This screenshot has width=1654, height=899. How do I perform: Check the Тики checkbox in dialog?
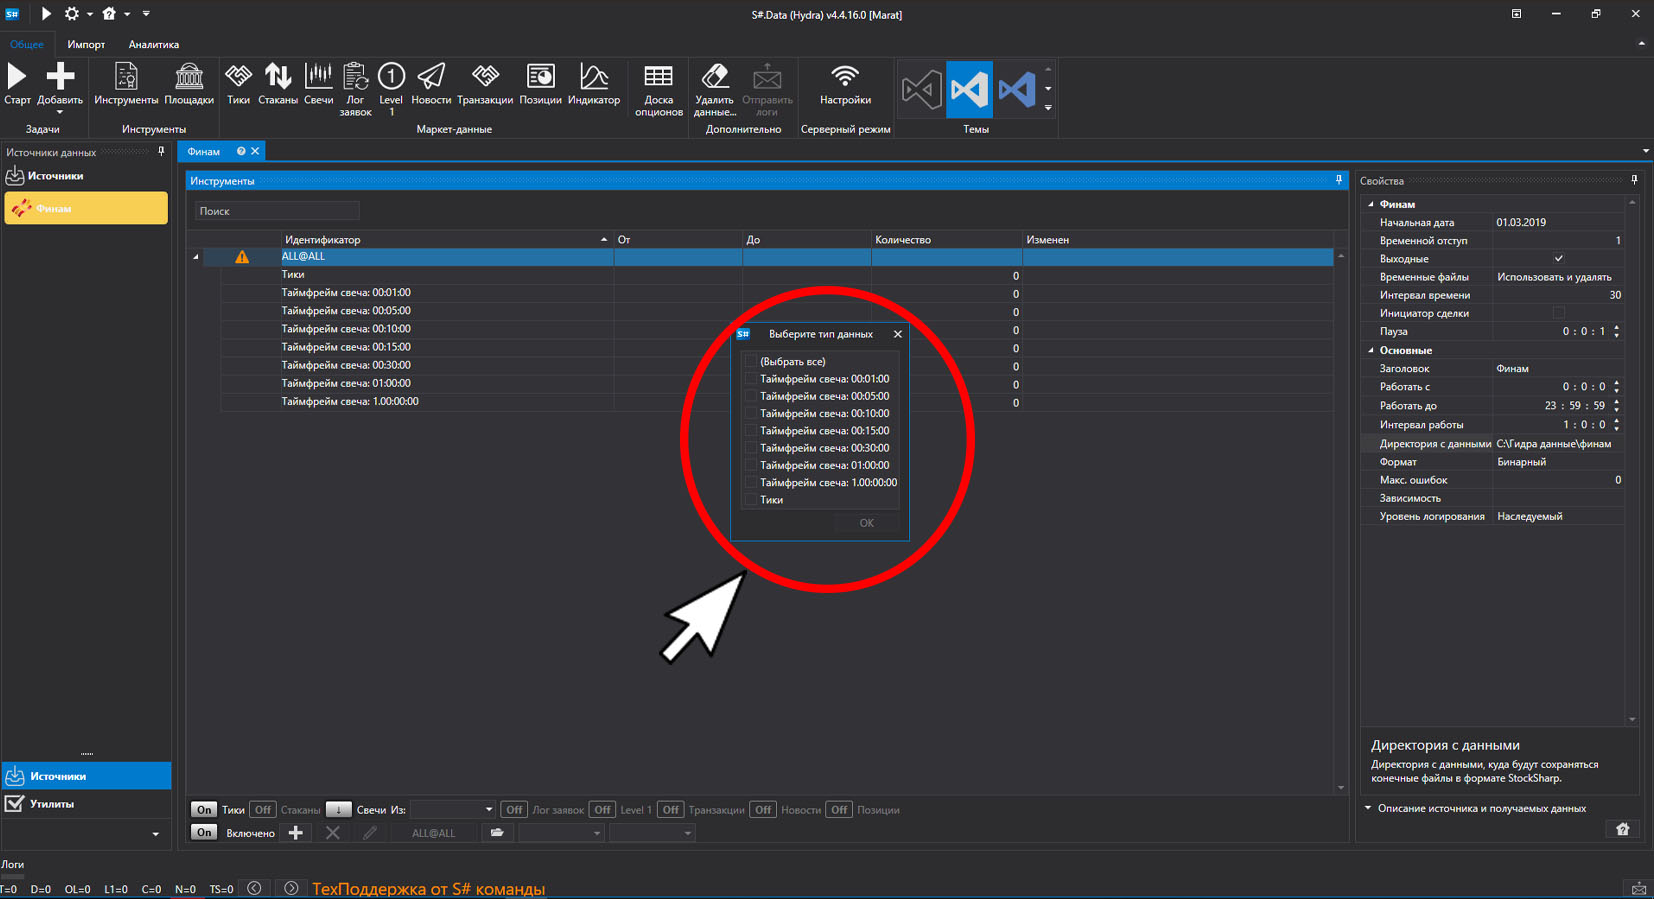[751, 500]
